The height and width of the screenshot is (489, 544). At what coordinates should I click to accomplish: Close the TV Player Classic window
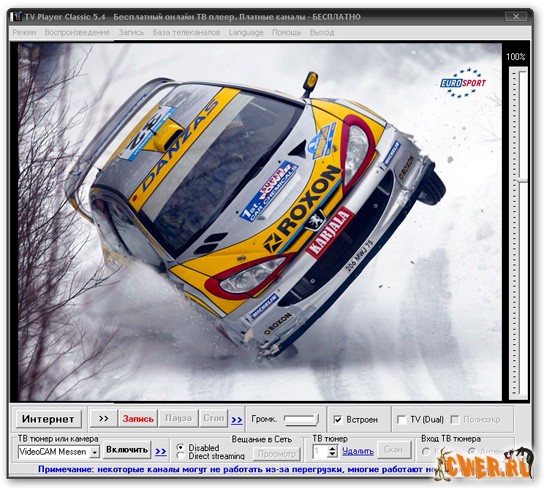[x=516, y=16]
